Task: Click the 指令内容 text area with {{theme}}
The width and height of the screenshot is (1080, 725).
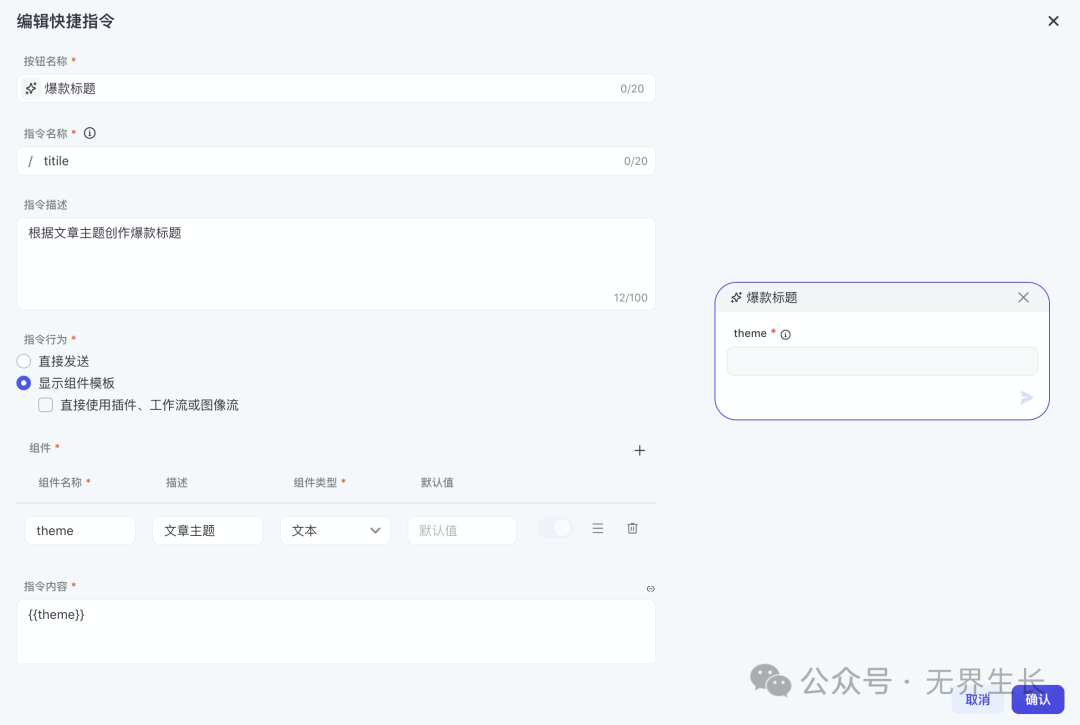Action: tap(336, 631)
